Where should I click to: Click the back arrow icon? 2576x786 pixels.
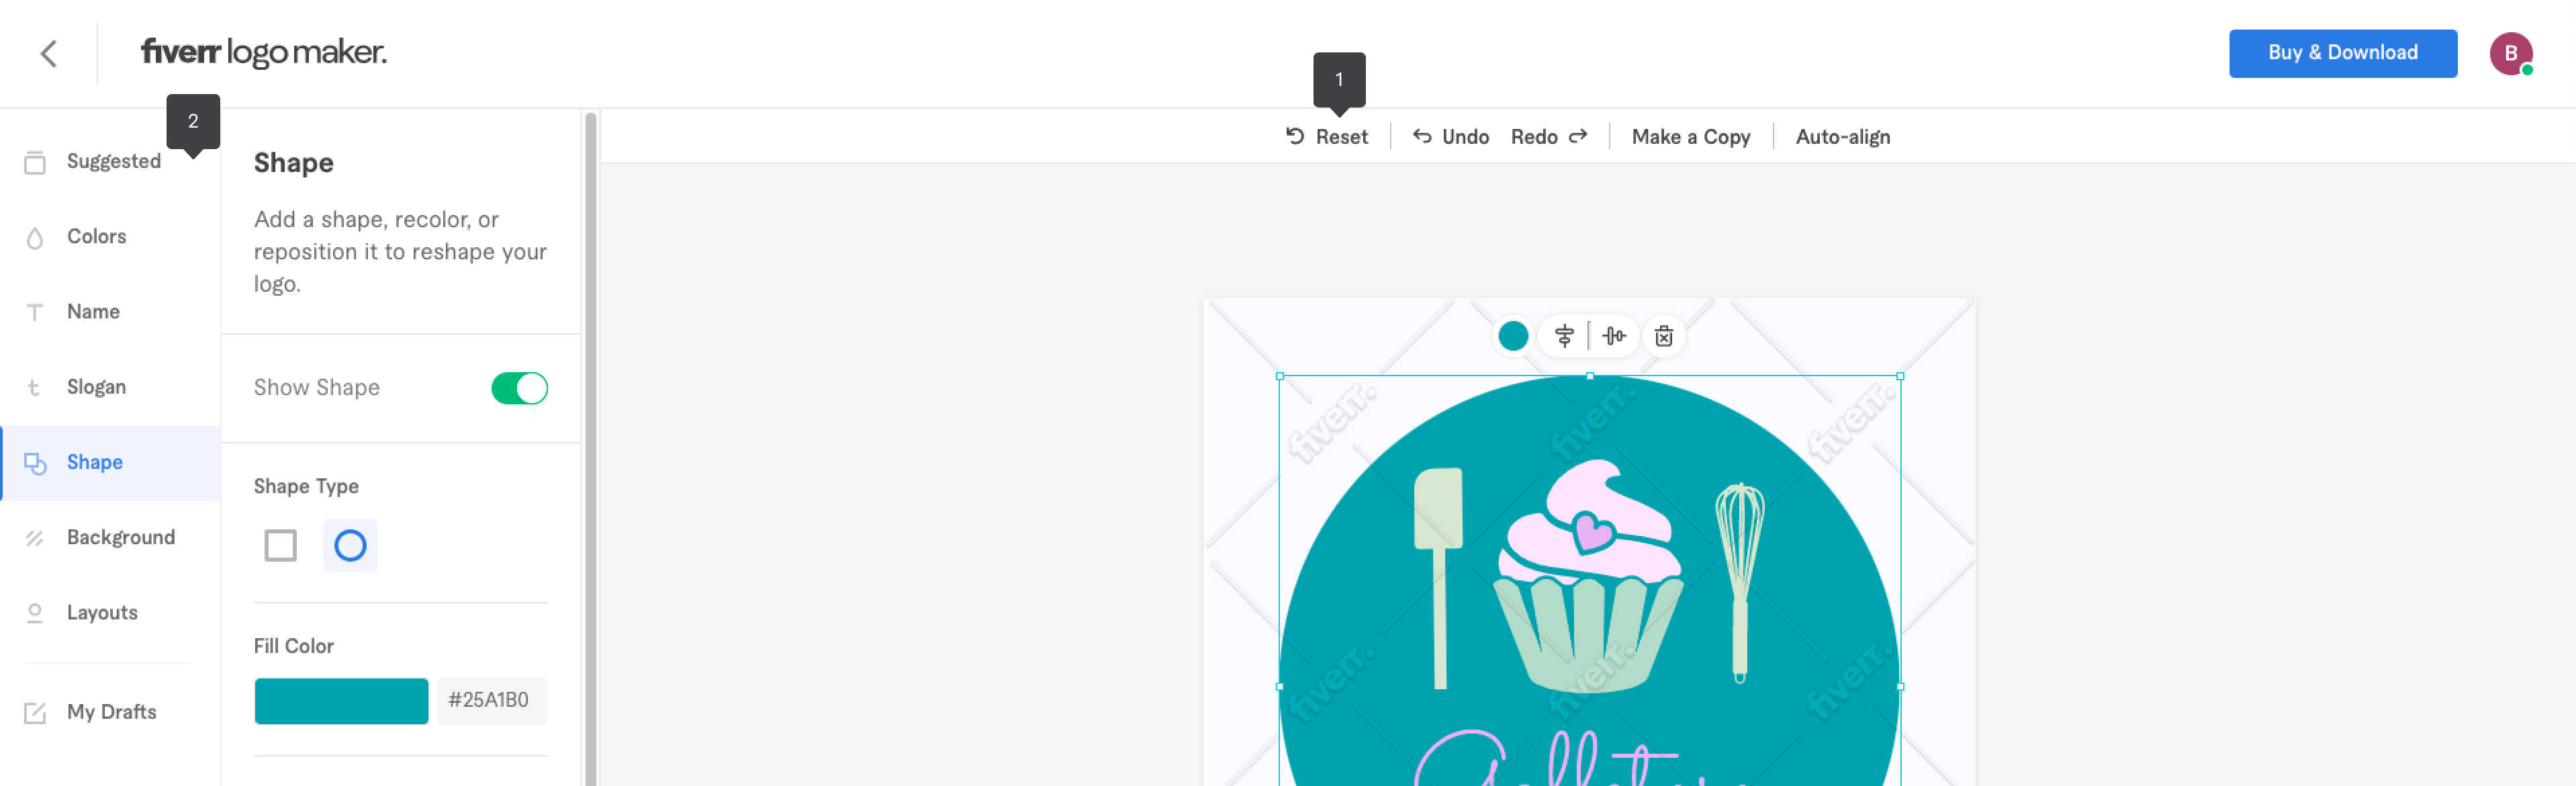pos(48,53)
